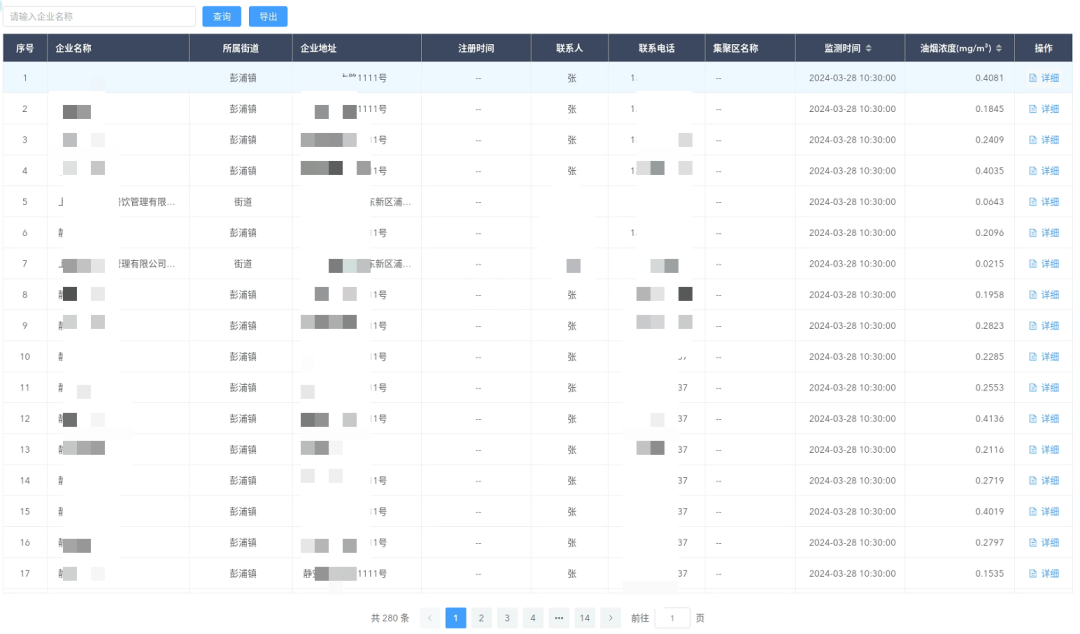The height and width of the screenshot is (634, 1080).
Task: Click the 前往 page number input box
Action: click(x=672, y=618)
